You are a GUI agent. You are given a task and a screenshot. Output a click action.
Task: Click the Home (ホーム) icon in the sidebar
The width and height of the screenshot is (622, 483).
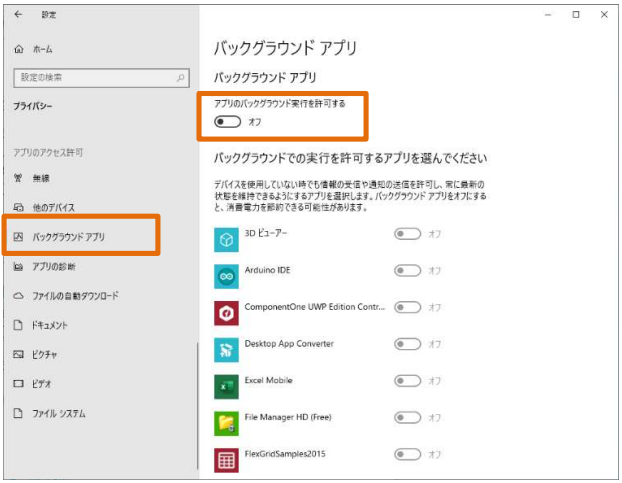[18, 49]
